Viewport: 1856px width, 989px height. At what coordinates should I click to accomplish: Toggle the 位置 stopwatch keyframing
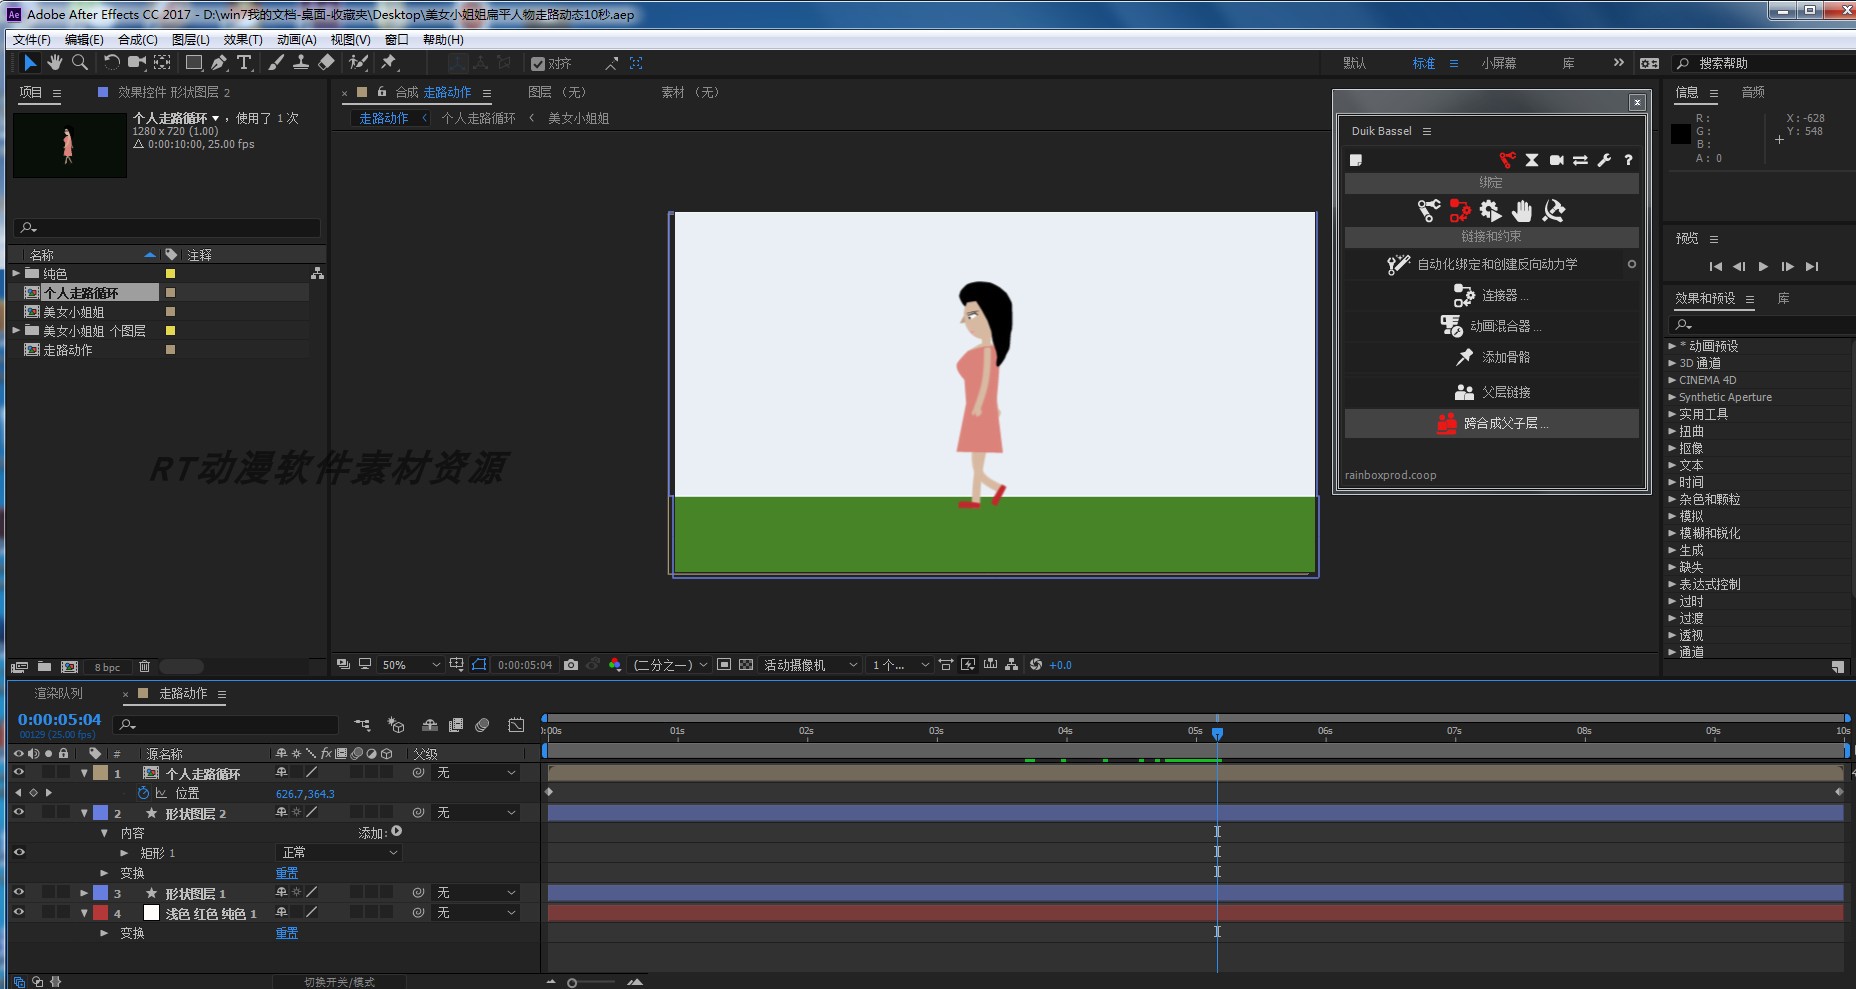click(x=143, y=793)
